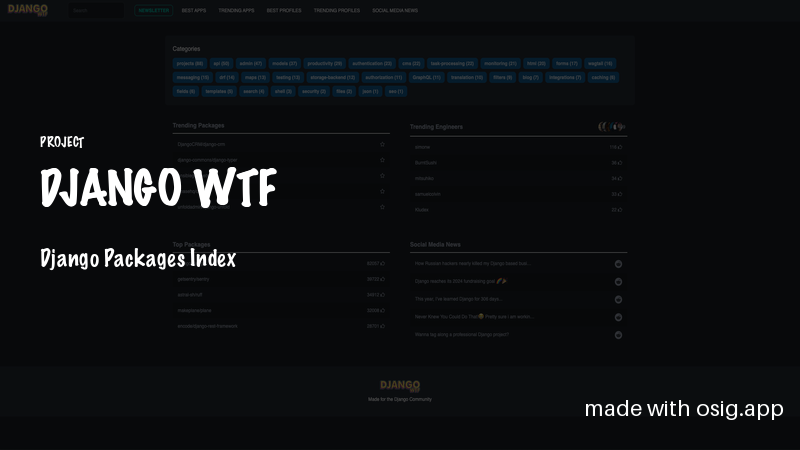Select the integrations (7) tag
800x450 pixels.
(x=565, y=78)
